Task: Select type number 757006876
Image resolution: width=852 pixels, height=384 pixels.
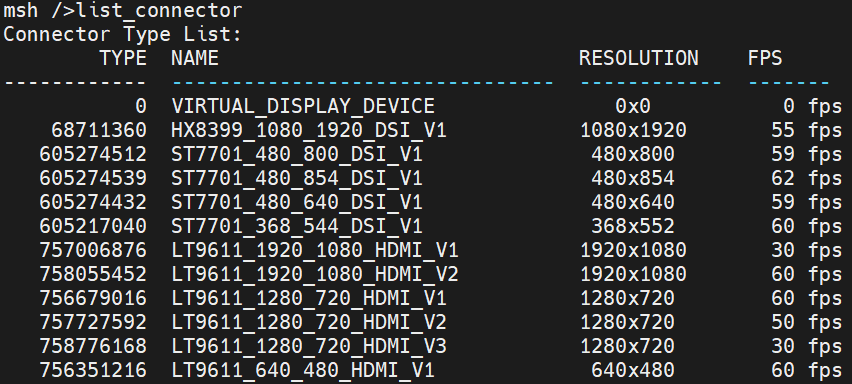Action: coord(93,250)
